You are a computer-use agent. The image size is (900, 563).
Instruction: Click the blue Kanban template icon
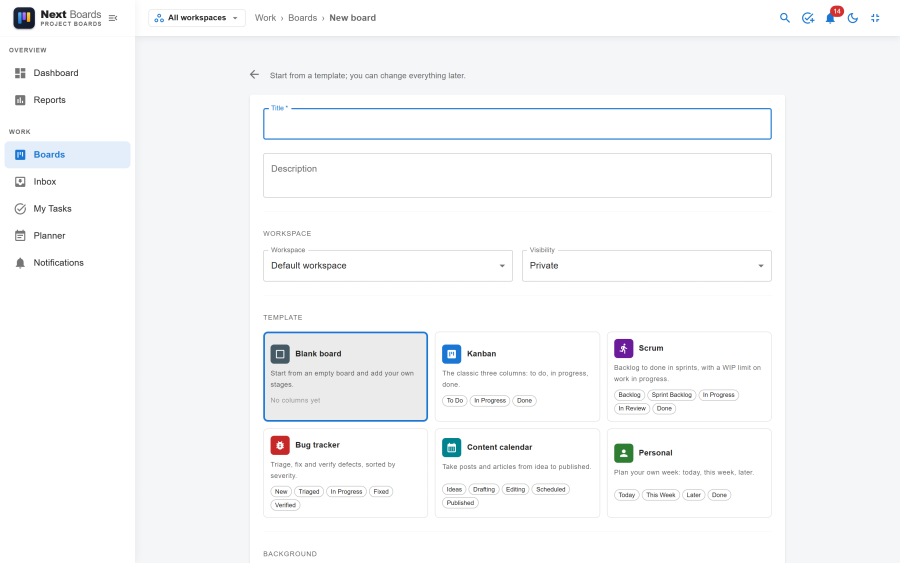click(x=452, y=354)
